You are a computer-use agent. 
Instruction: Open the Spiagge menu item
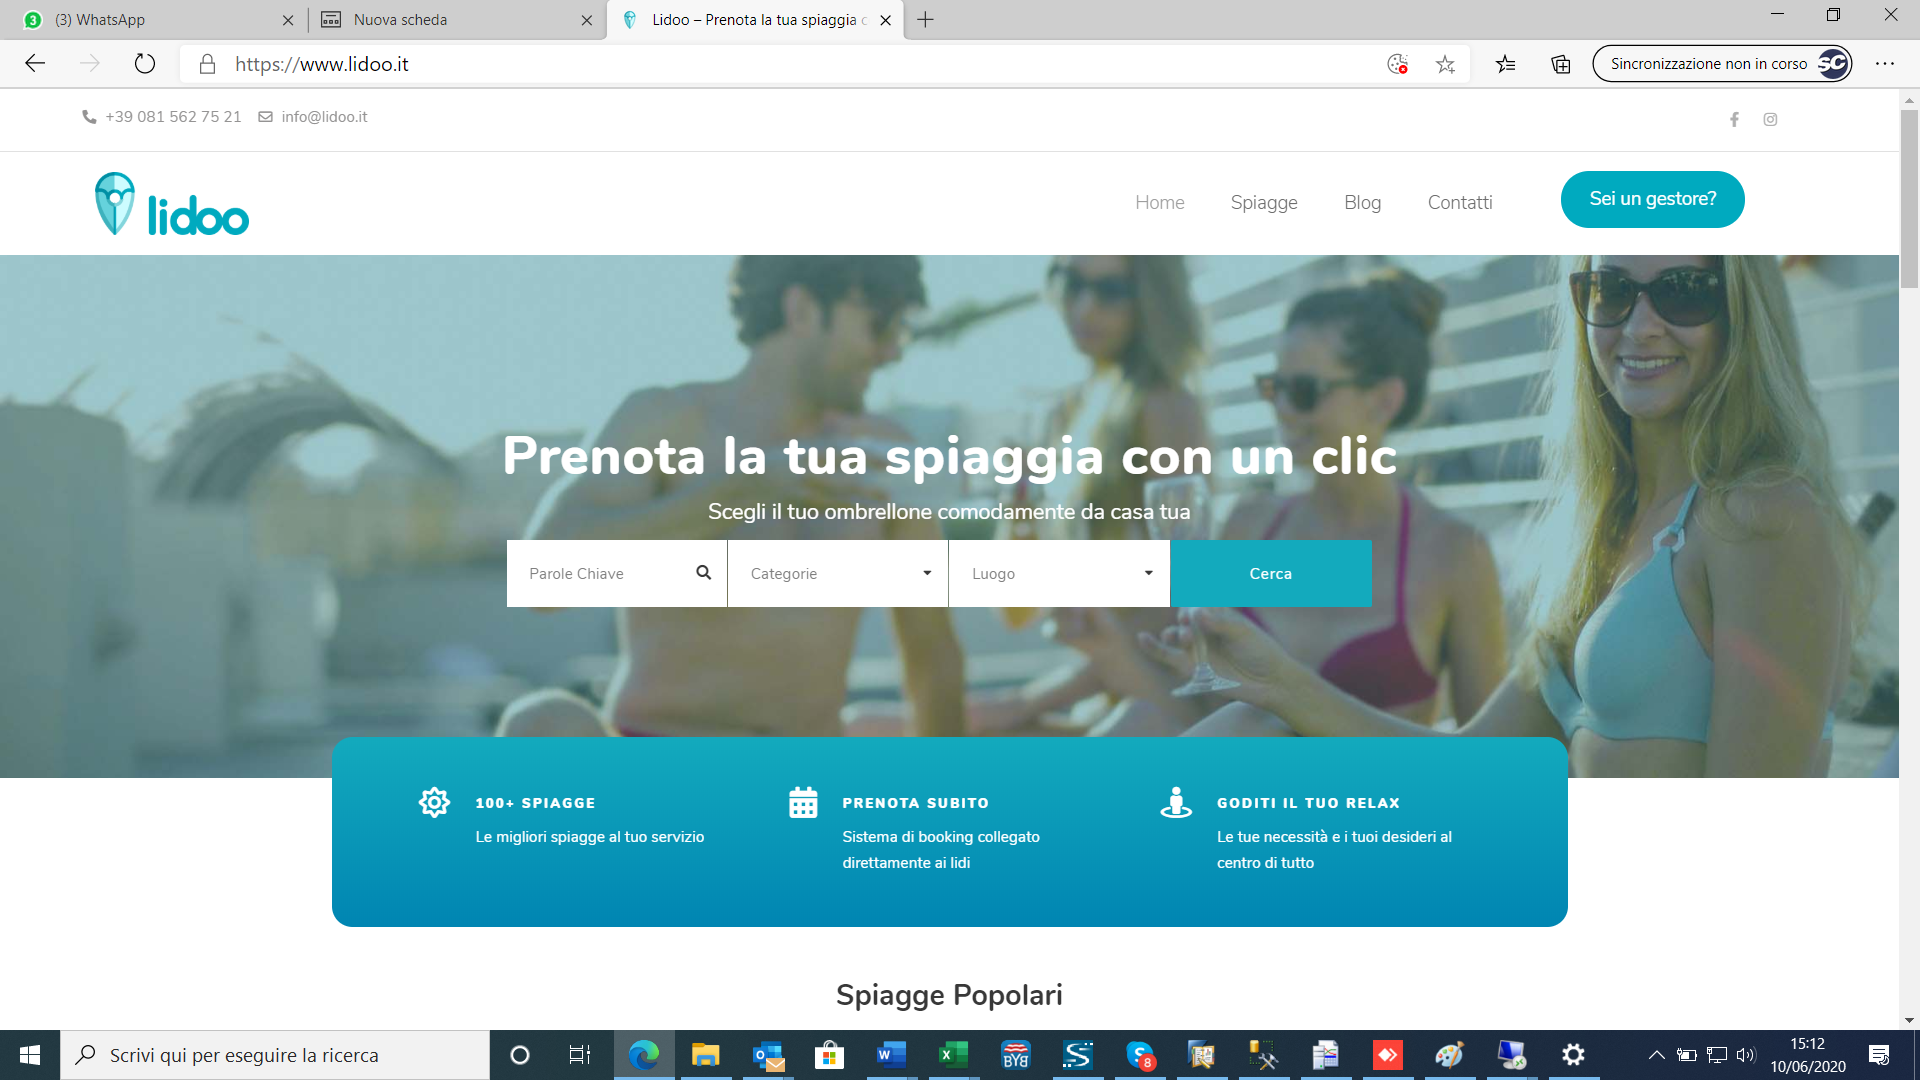point(1264,202)
